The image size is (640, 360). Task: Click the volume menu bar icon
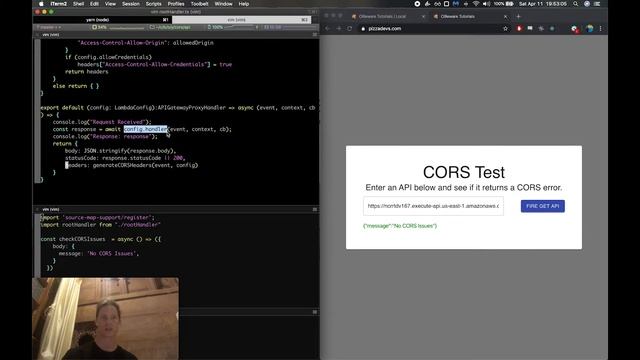[x=486, y=4]
